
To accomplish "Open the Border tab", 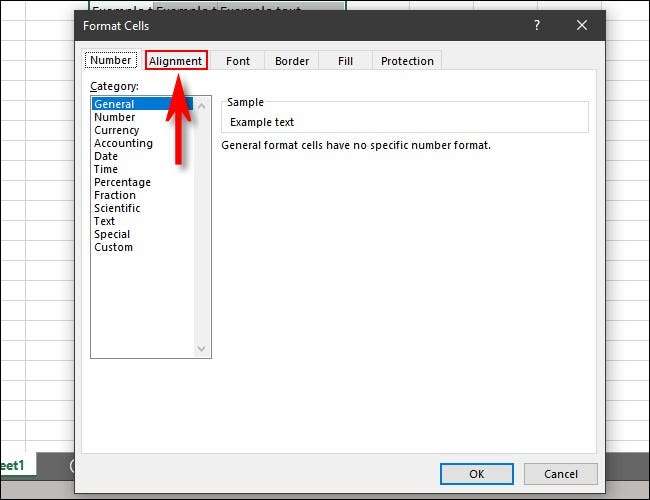I will point(292,61).
